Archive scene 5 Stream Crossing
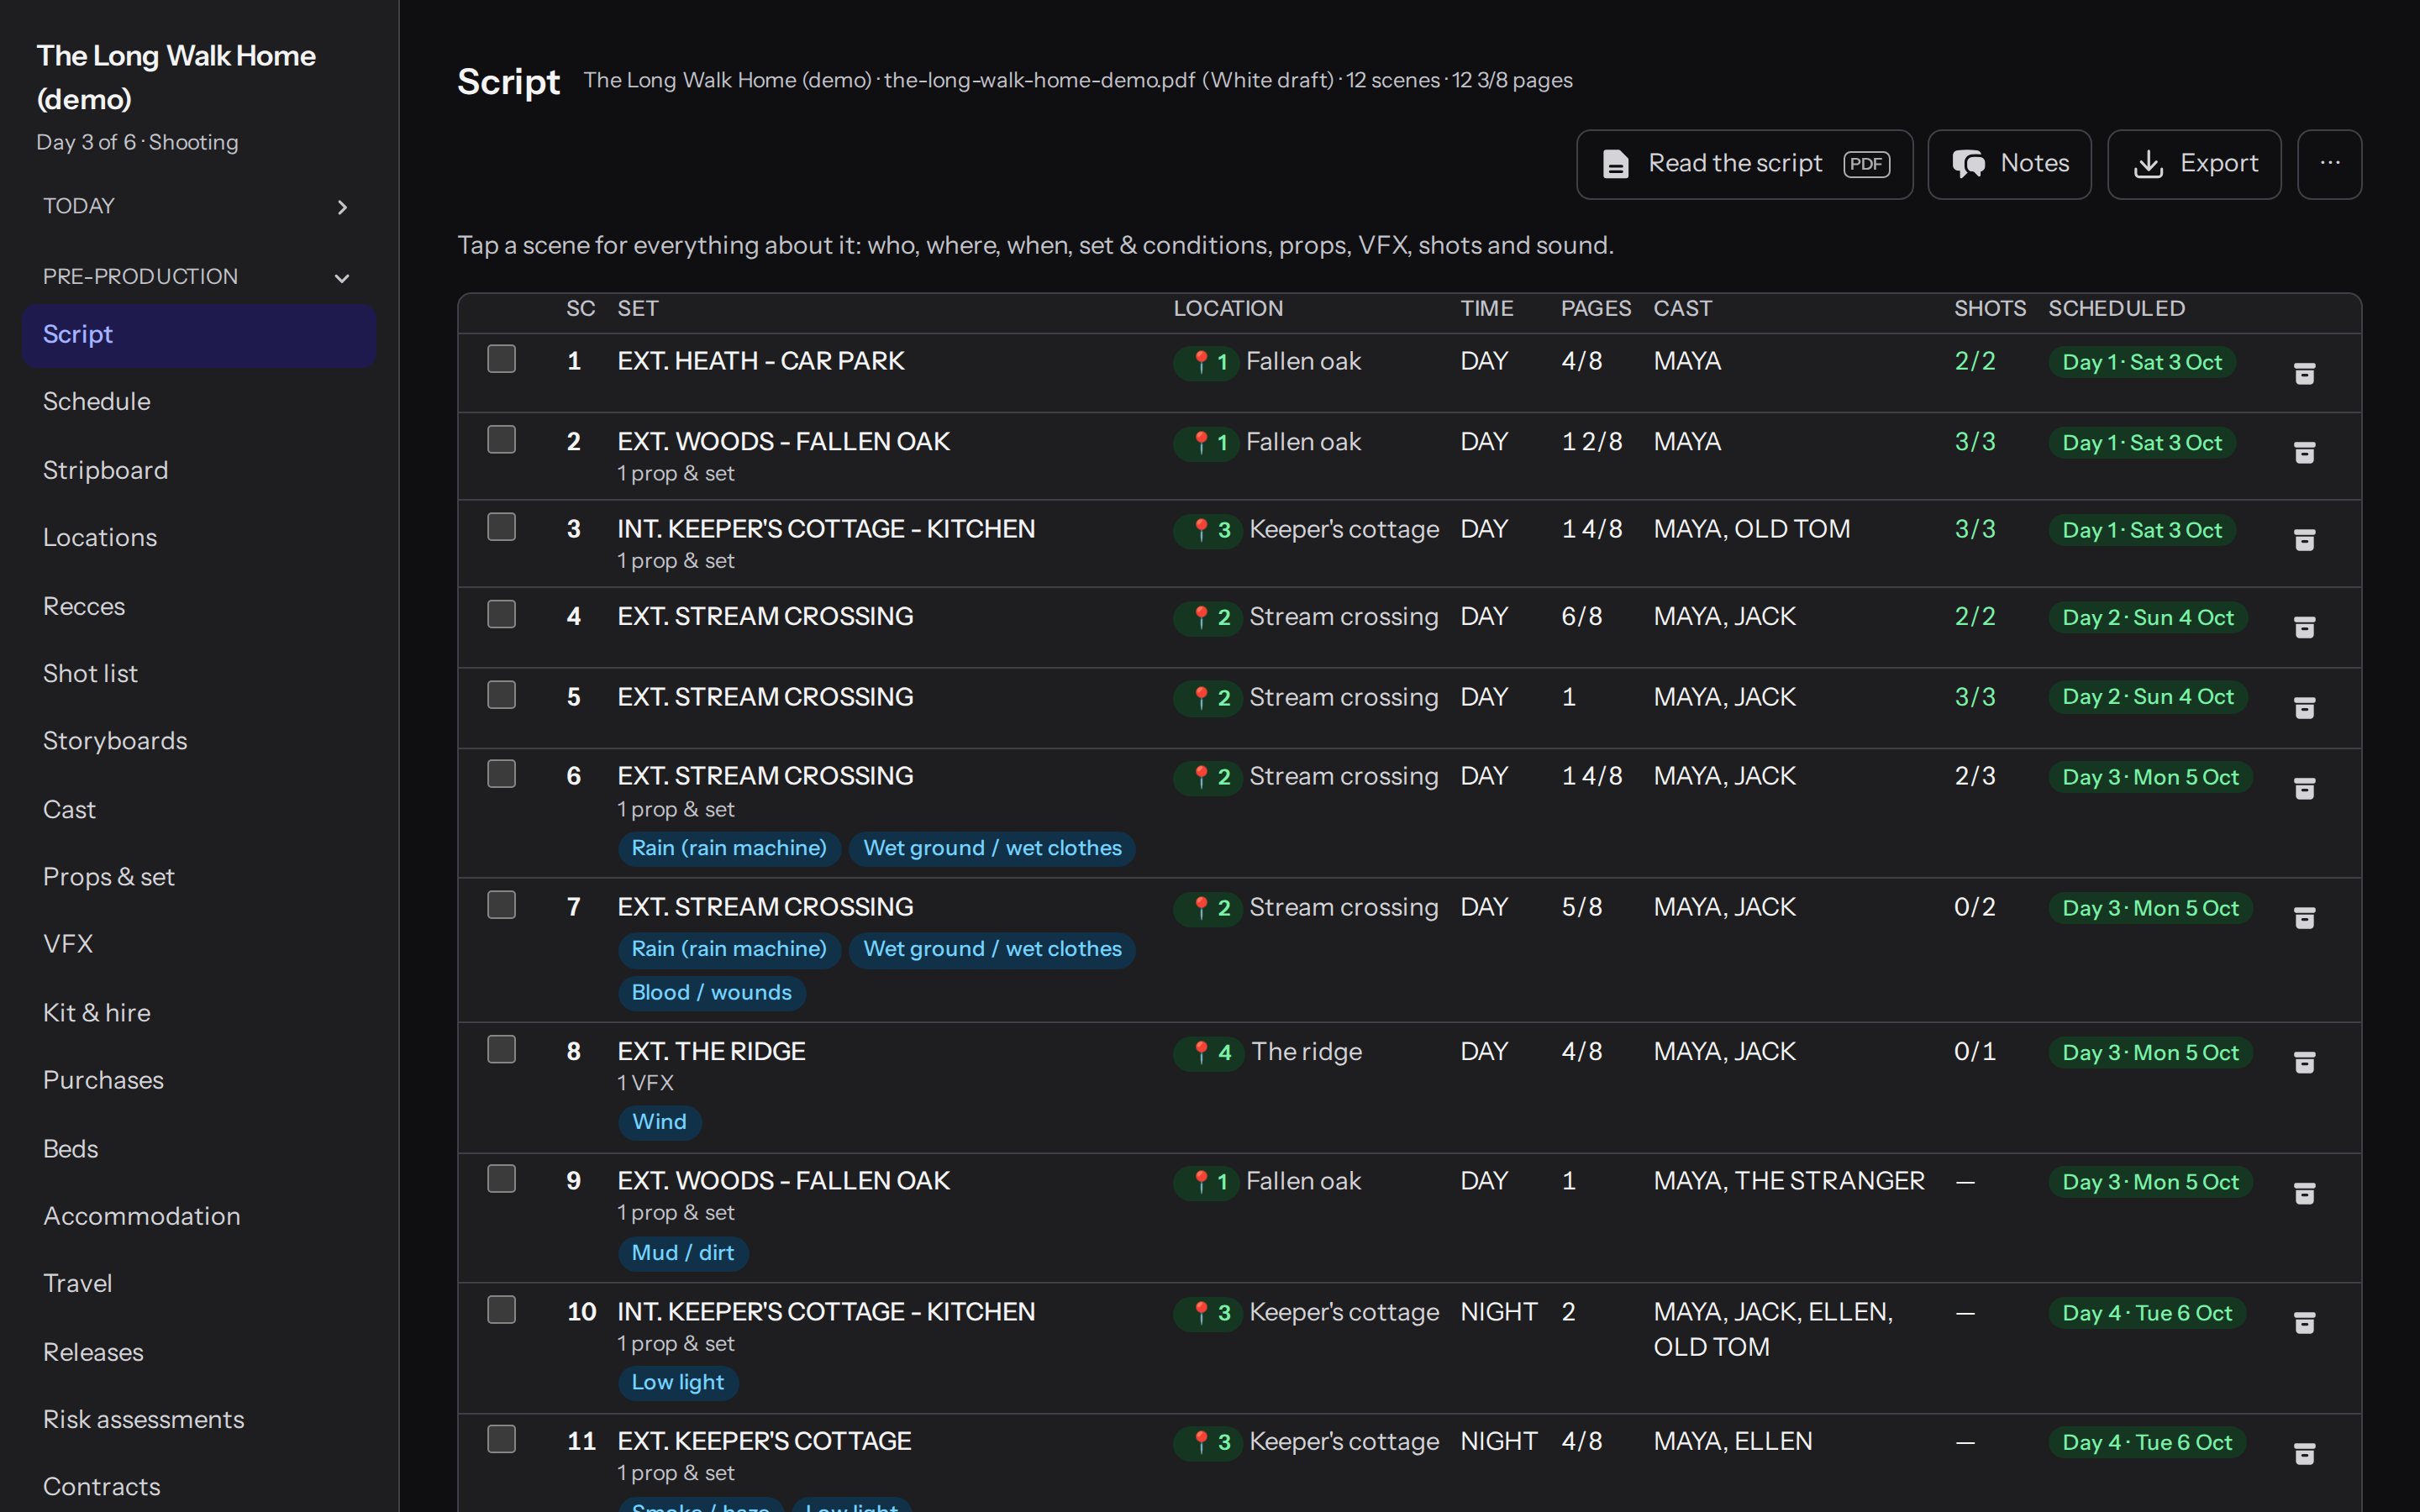The height and width of the screenshot is (1512, 2420). point(2304,708)
